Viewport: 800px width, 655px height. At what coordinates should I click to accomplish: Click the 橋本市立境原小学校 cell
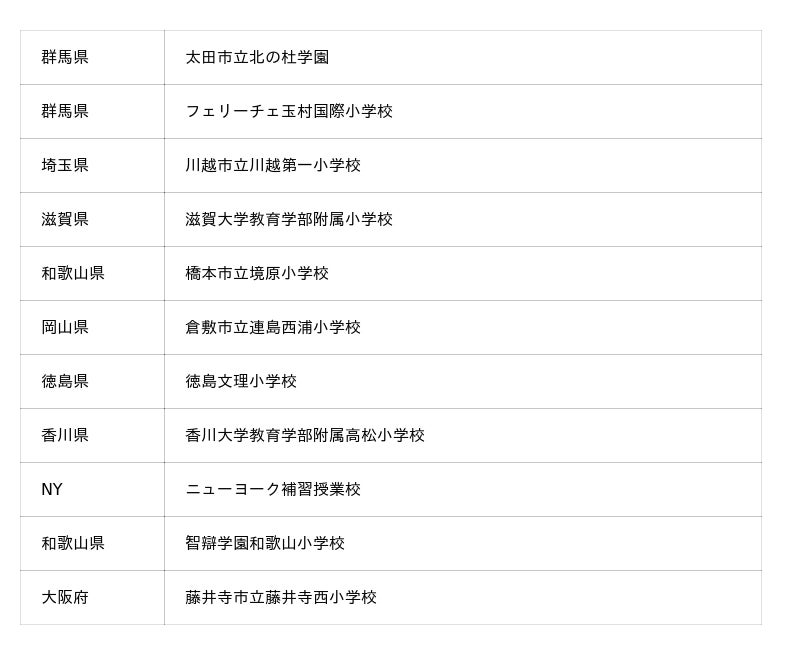[x=257, y=273]
